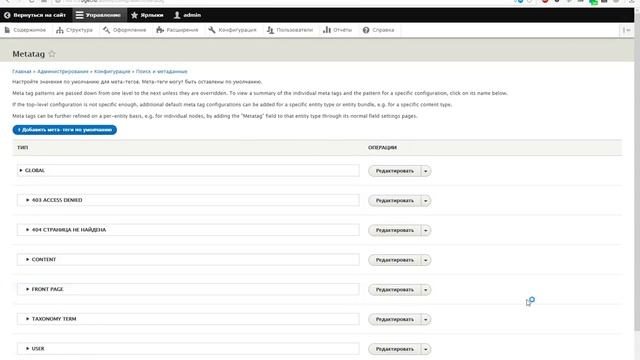Image resolution: width=640 pixels, height=360 pixels.
Task: Open the 'Конфигурация' menu
Action: point(232,30)
